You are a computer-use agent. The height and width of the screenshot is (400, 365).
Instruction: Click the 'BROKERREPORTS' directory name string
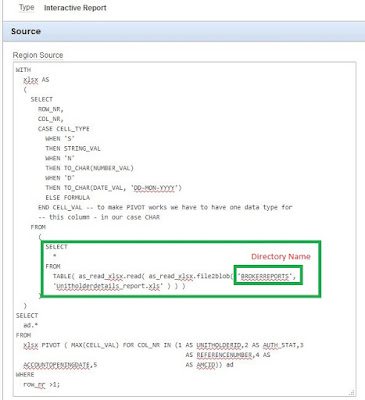click(266, 276)
